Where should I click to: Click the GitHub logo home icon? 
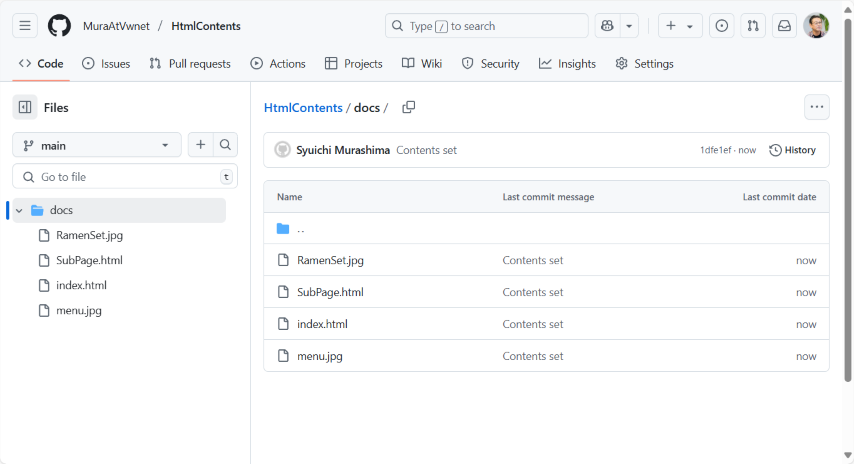(x=59, y=26)
